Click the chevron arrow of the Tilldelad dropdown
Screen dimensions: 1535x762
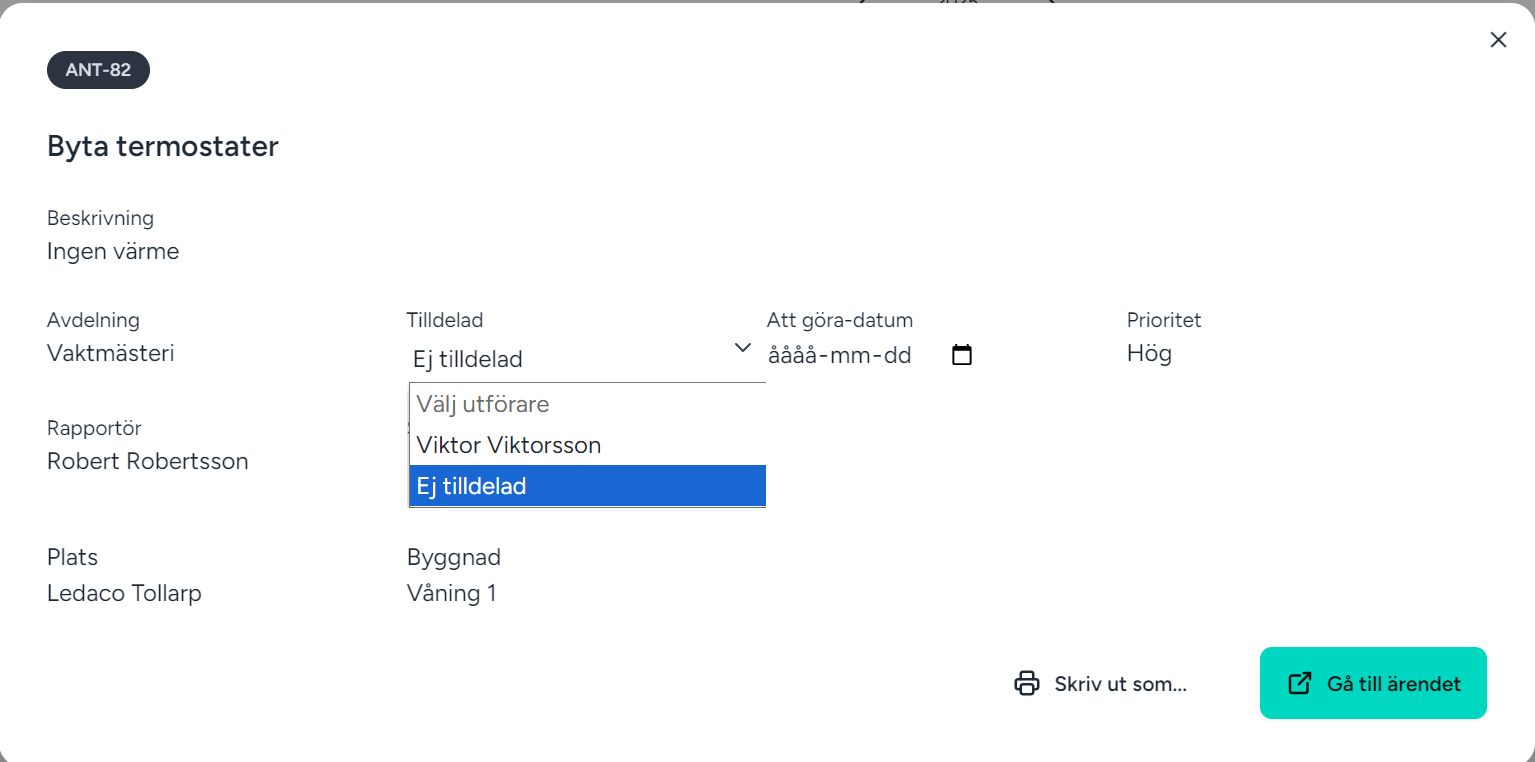743,348
